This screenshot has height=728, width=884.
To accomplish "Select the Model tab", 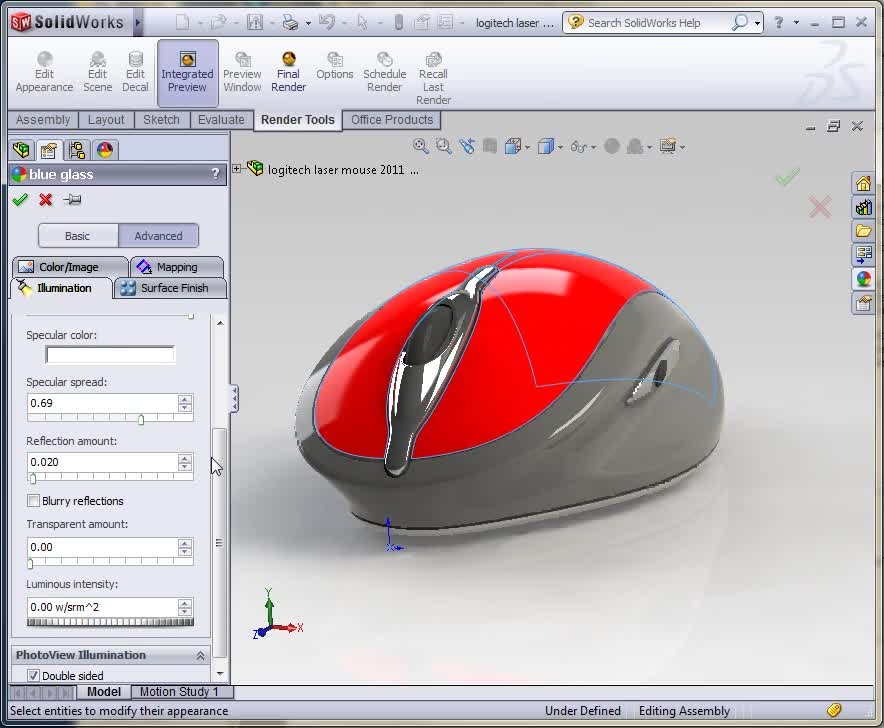I will click(x=104, y=692).
